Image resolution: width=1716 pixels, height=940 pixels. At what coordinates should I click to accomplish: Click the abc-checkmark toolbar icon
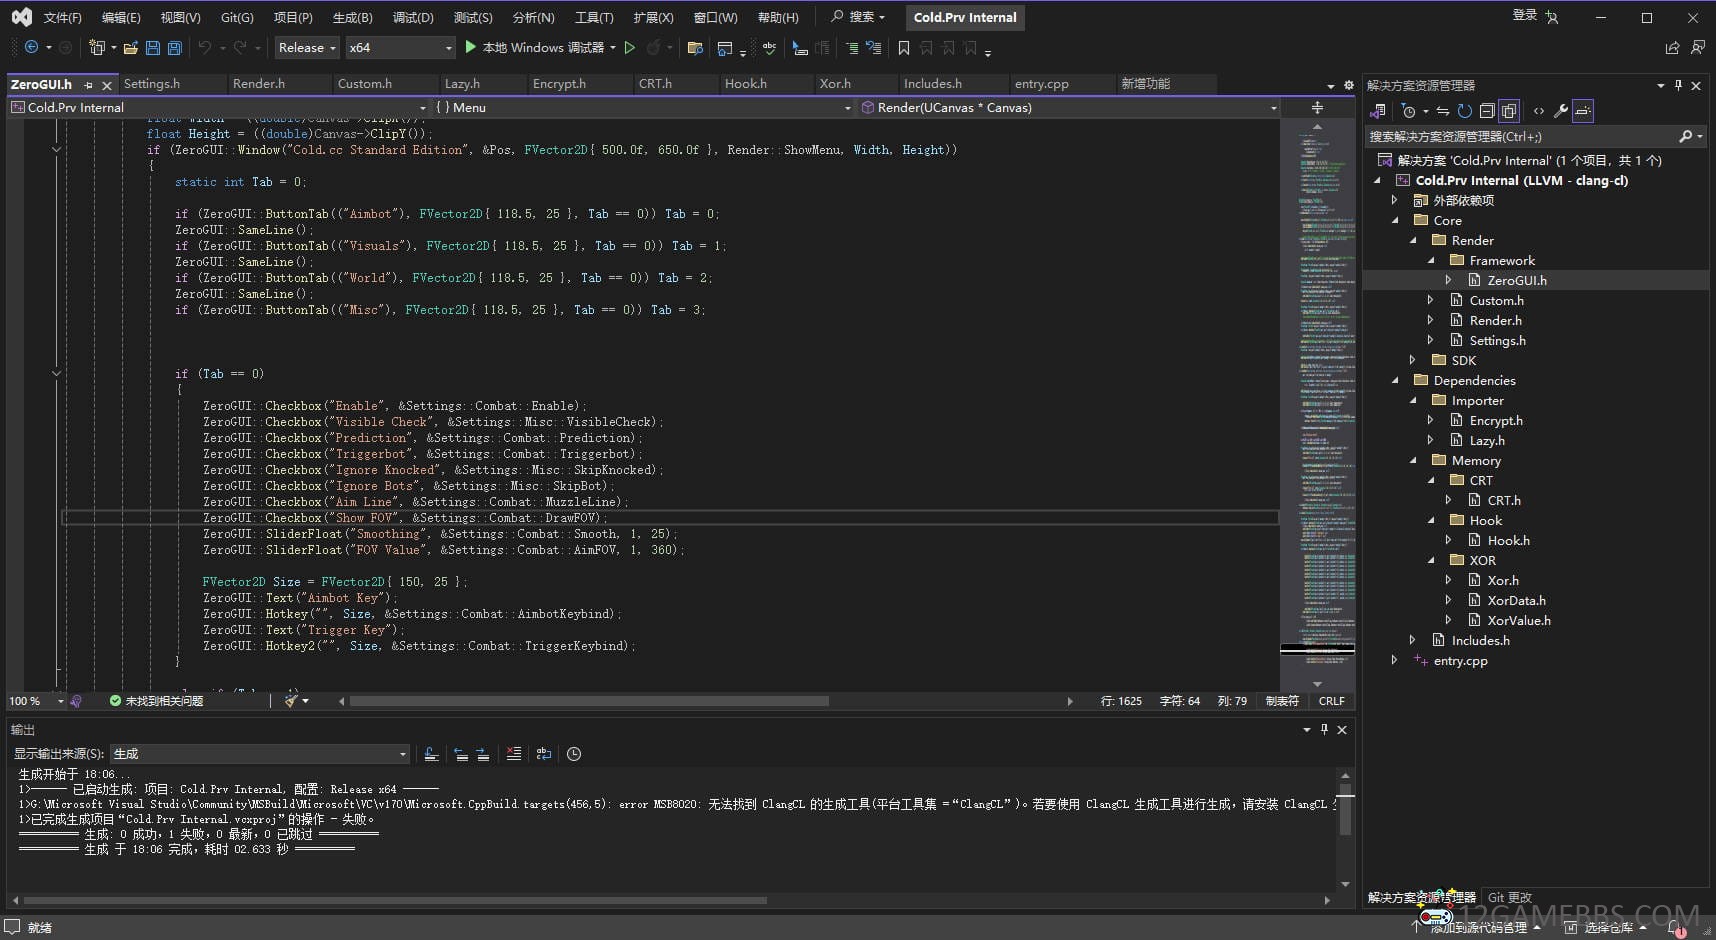click(x=769, y=47)
